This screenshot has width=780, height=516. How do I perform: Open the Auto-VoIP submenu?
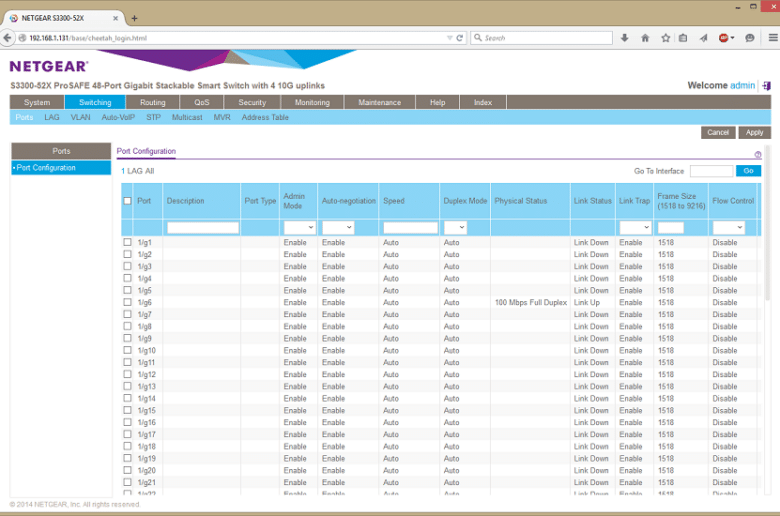[118, 117]
